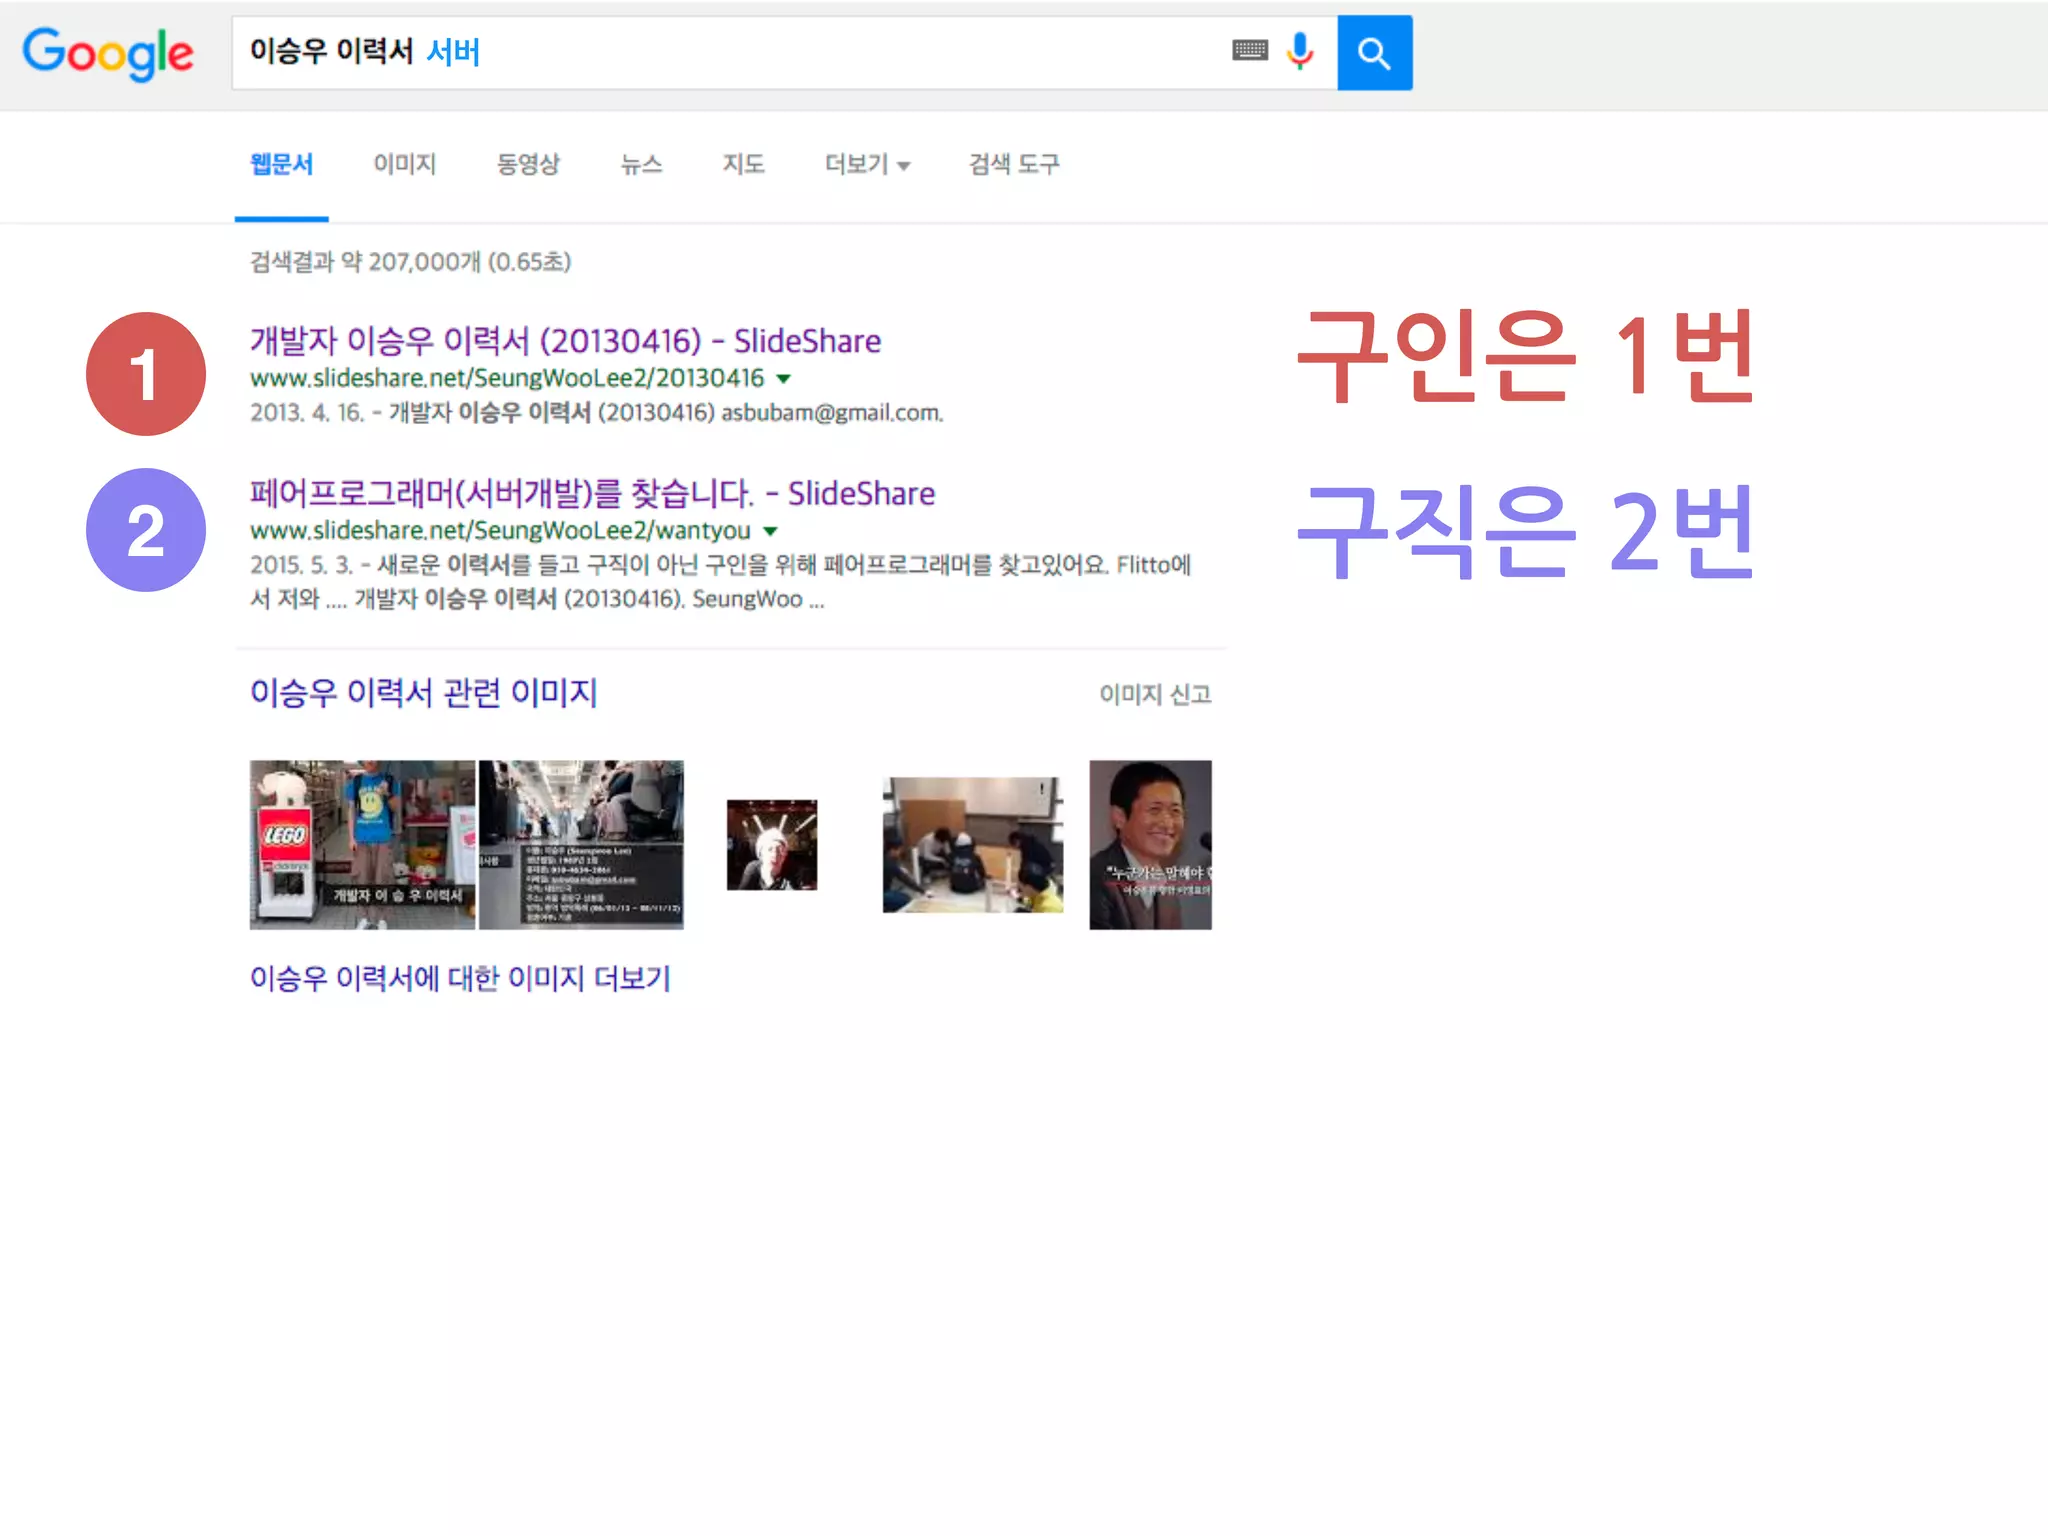Switch to the 동영상 tab

tap(528, 164)
